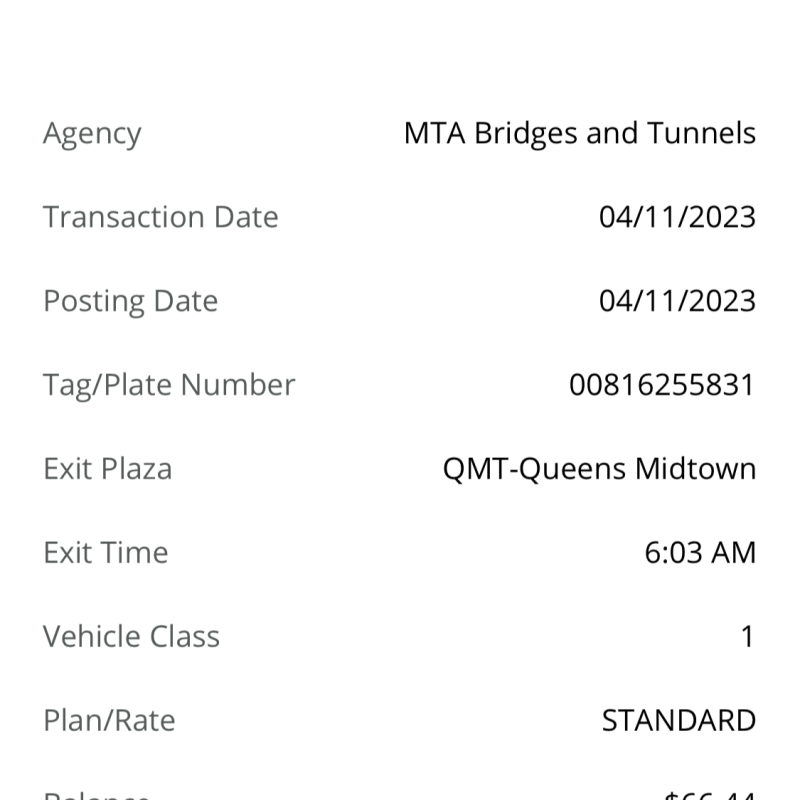Click the Tag/Plate Number label

(x=169, y=385)
